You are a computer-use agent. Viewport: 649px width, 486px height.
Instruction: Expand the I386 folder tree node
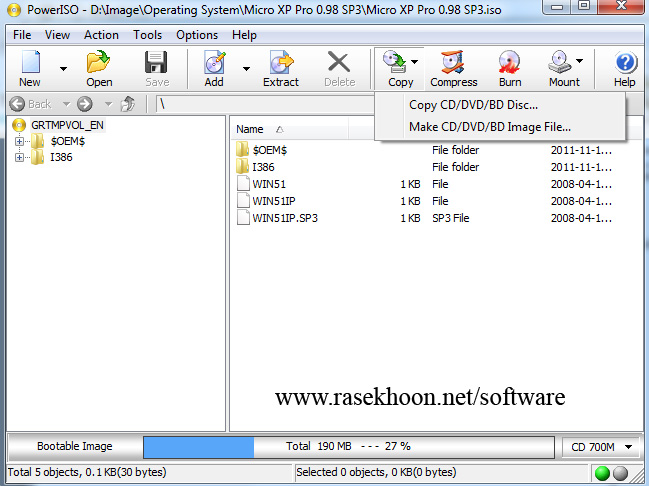[x=19, y=157]
